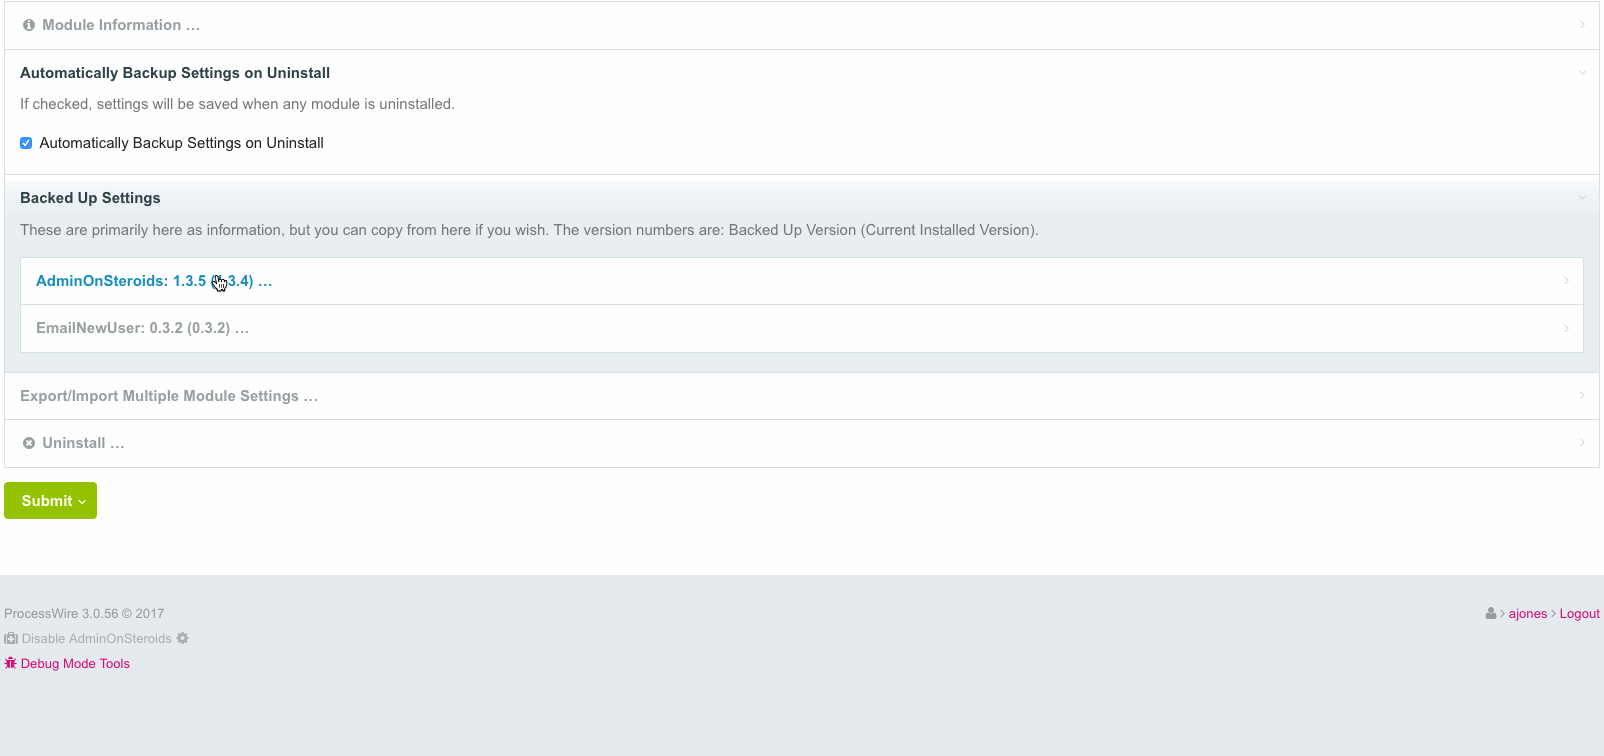Expand the EmailNewUser backup row chevron
The width and height of the screenshot is (1604, 756).
pyautogui.click(x=1566, y=328)
